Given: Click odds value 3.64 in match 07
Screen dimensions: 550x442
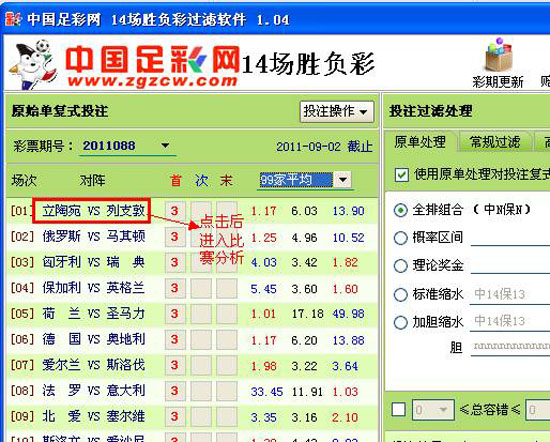Looking at the screenshot, I should (x=345, y=366).
